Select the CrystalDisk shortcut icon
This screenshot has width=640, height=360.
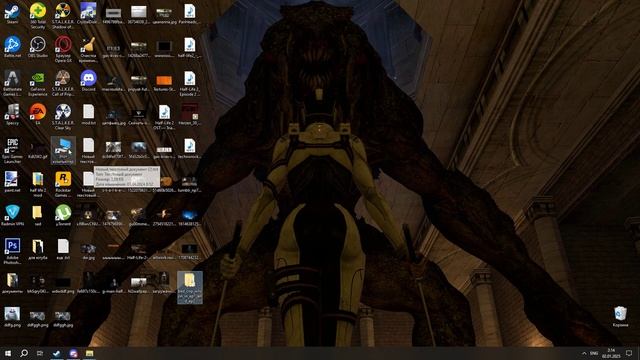[x=88, y=12]
